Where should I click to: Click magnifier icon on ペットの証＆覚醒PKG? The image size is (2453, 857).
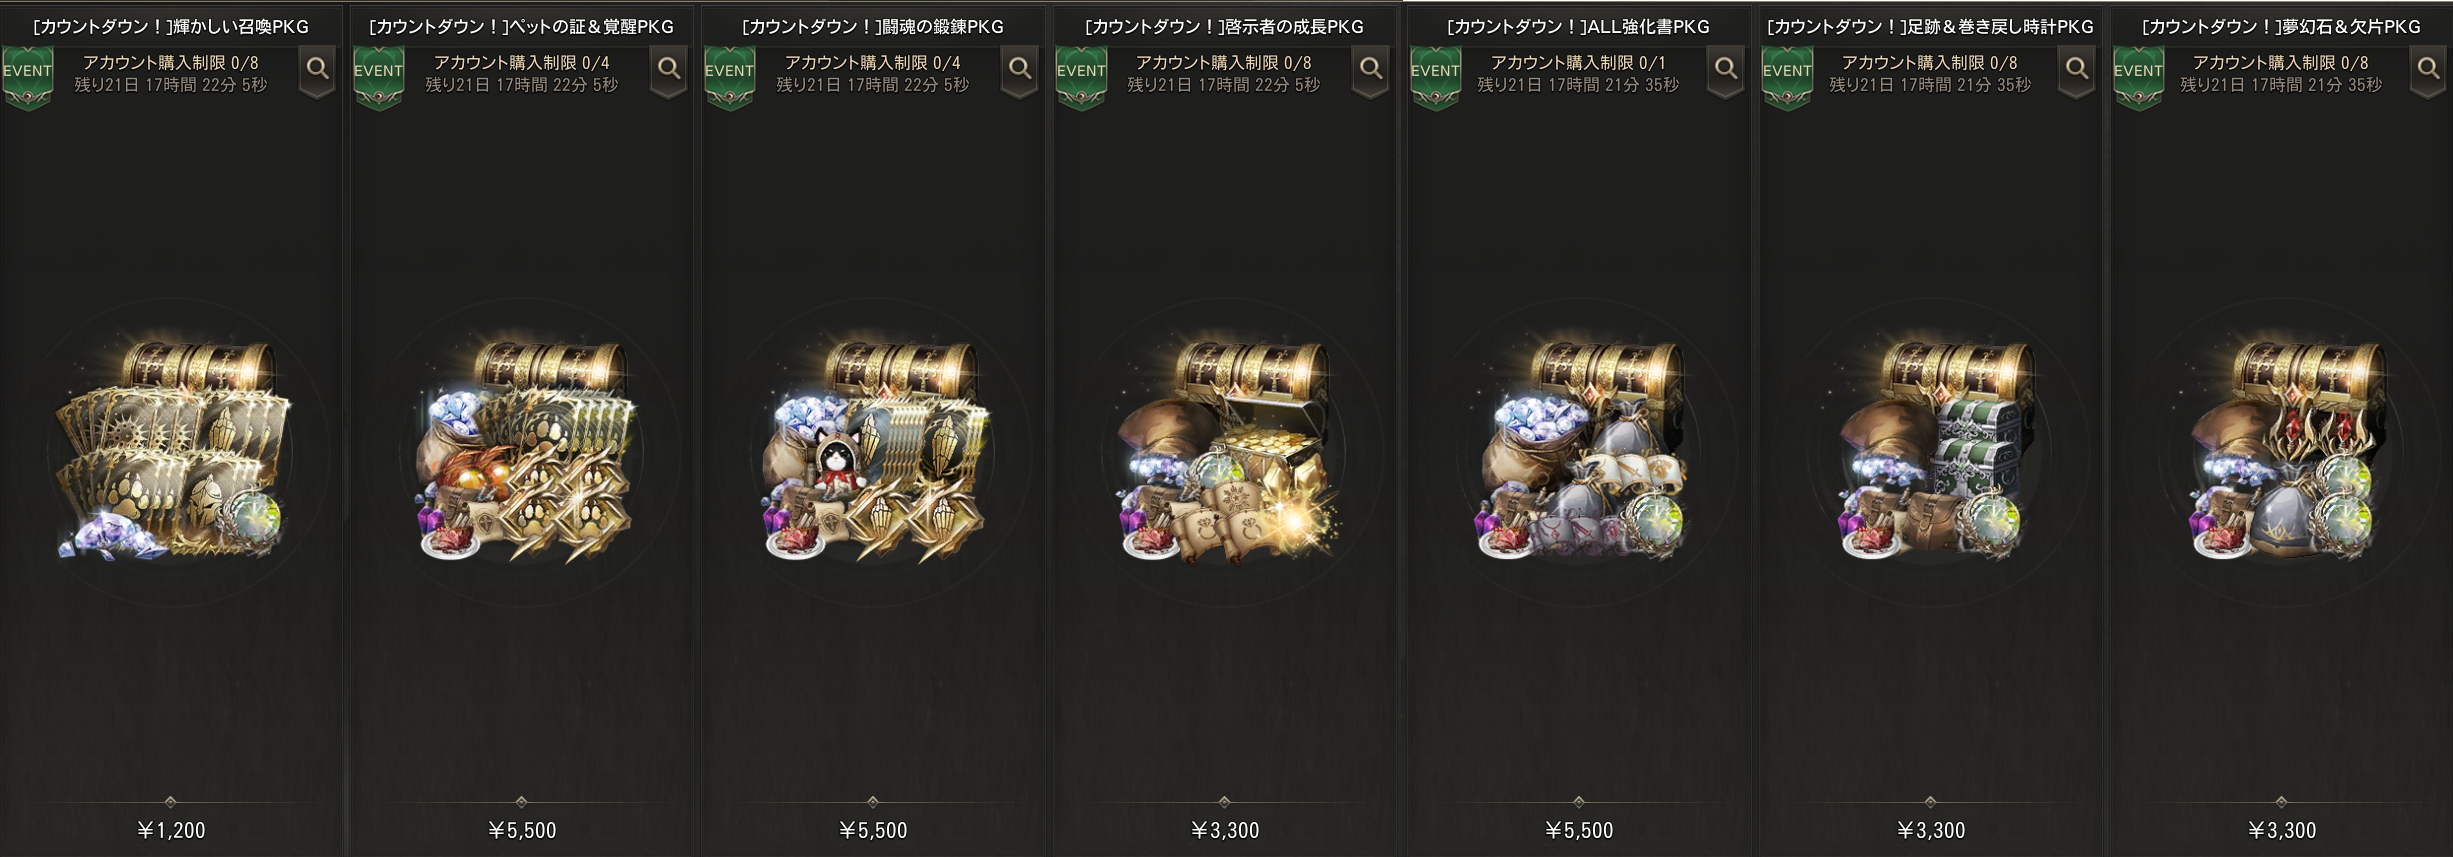click(x=668, y=70)
